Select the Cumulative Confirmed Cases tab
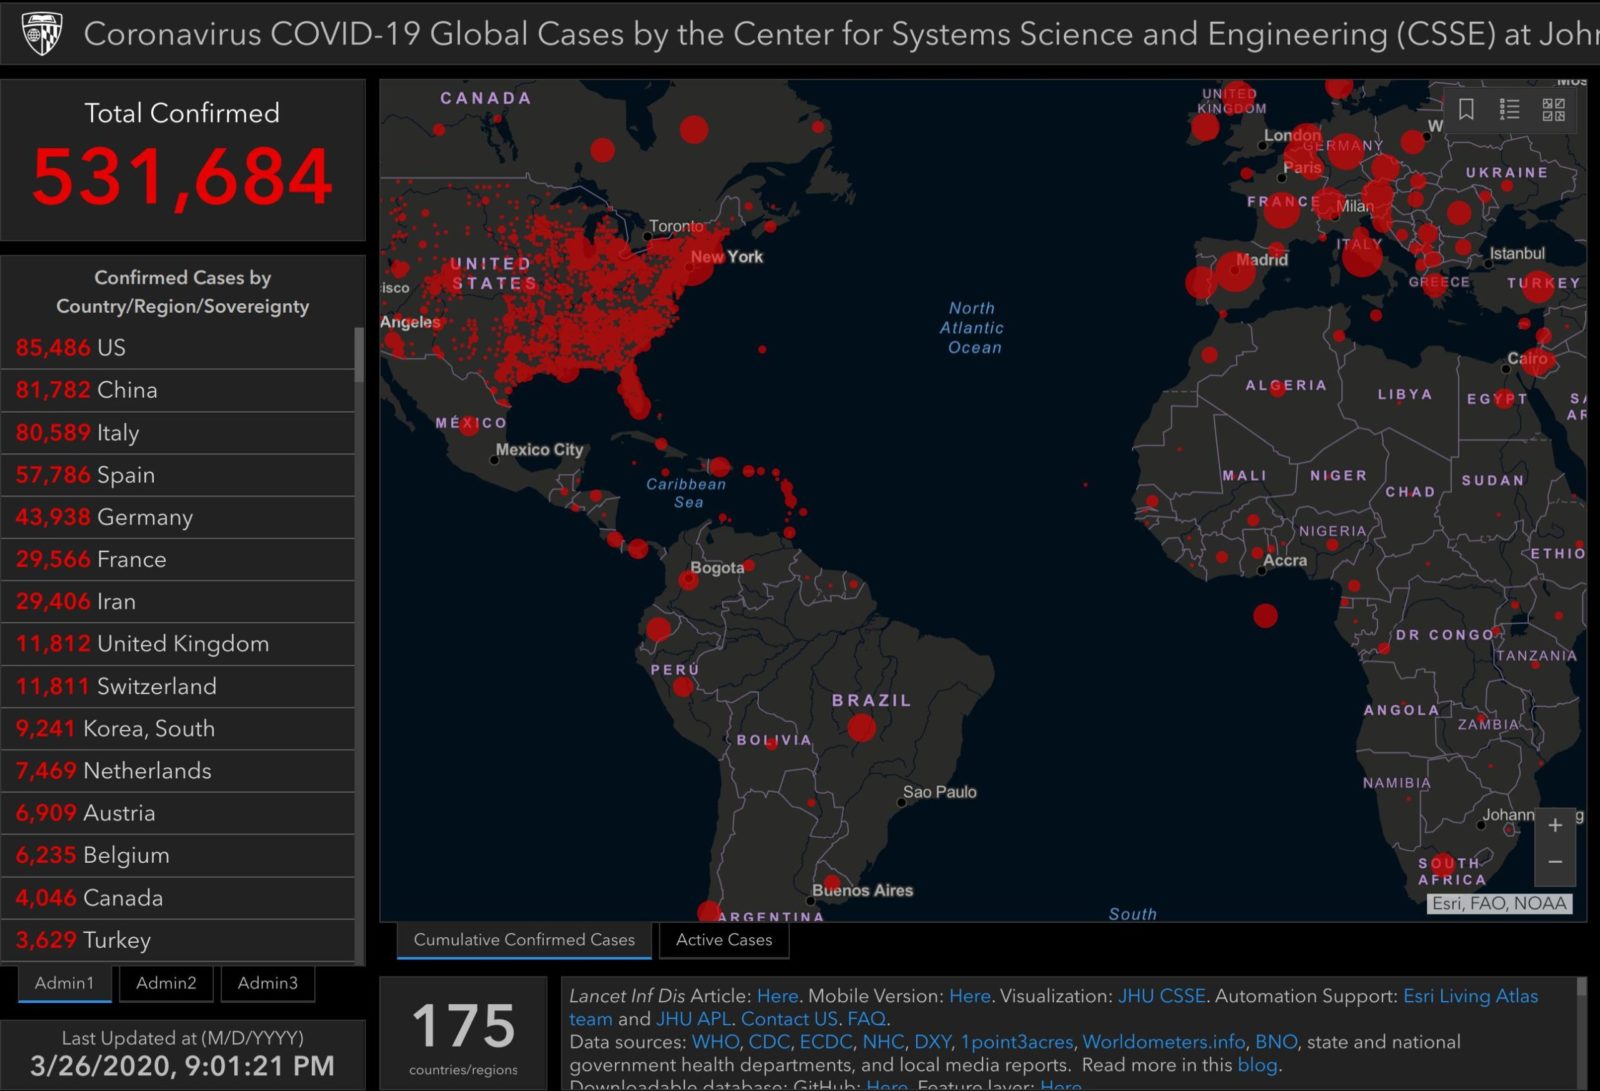 click(x=524, y=940)
